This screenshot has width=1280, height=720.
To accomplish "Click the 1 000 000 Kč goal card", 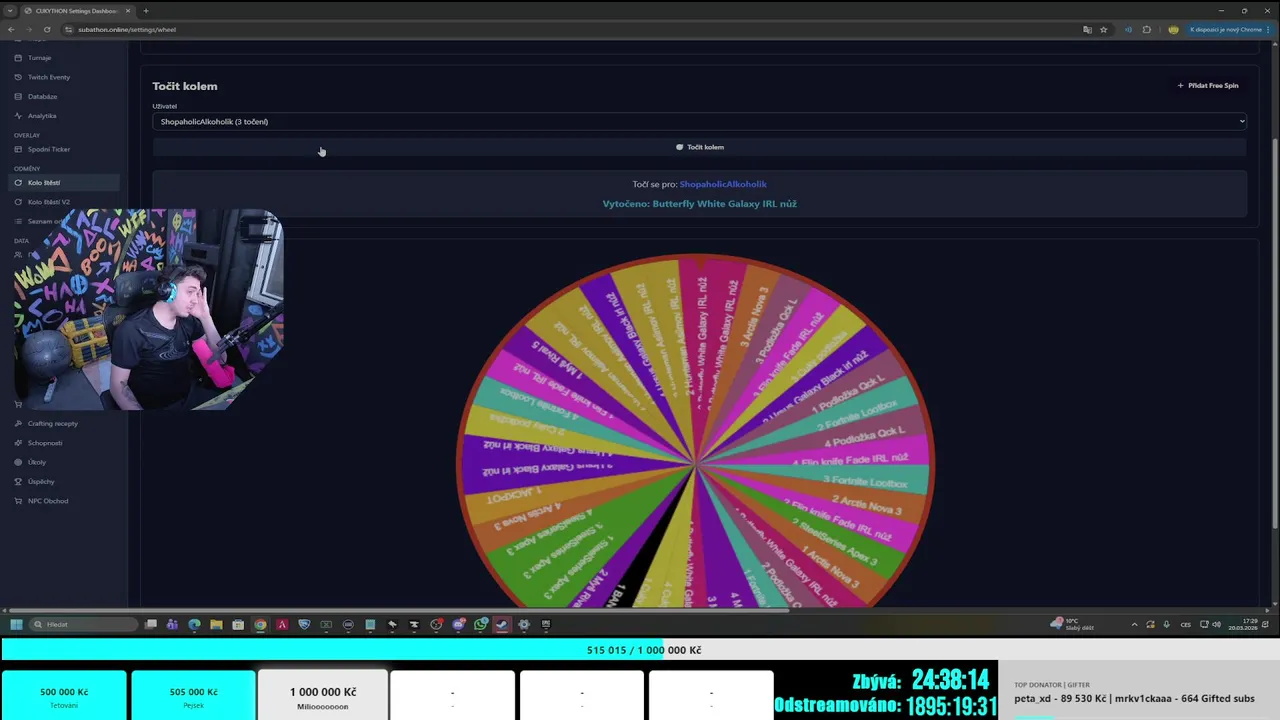I will click(322, 695).
